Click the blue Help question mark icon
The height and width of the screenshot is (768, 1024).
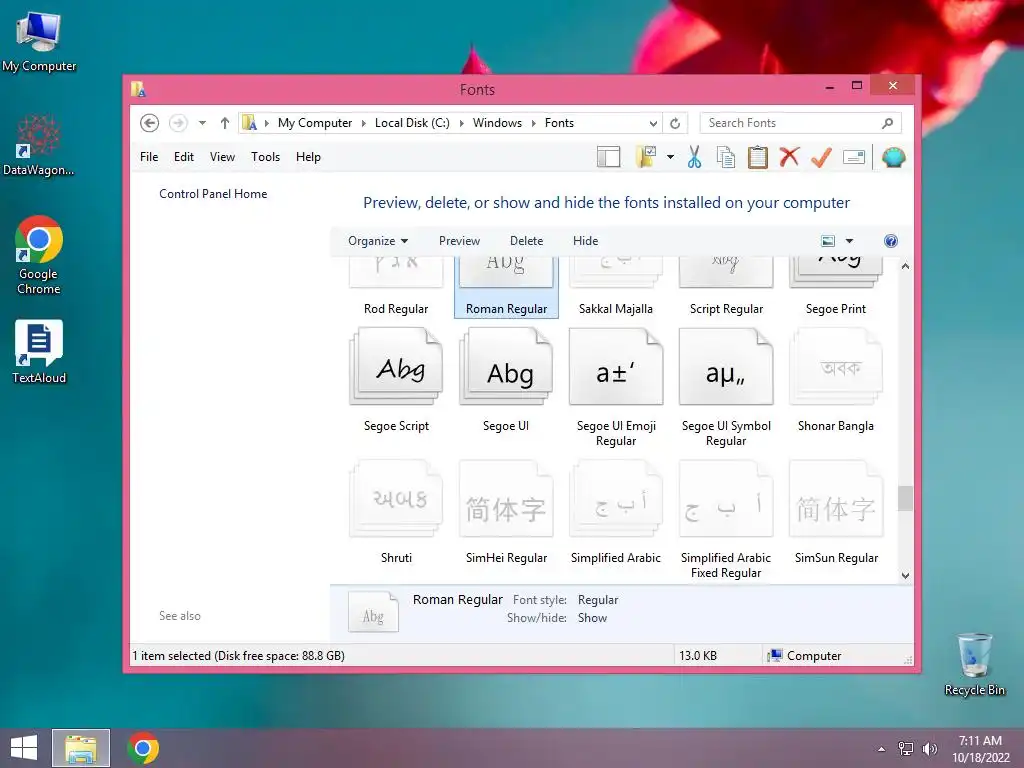pos(890,241)
